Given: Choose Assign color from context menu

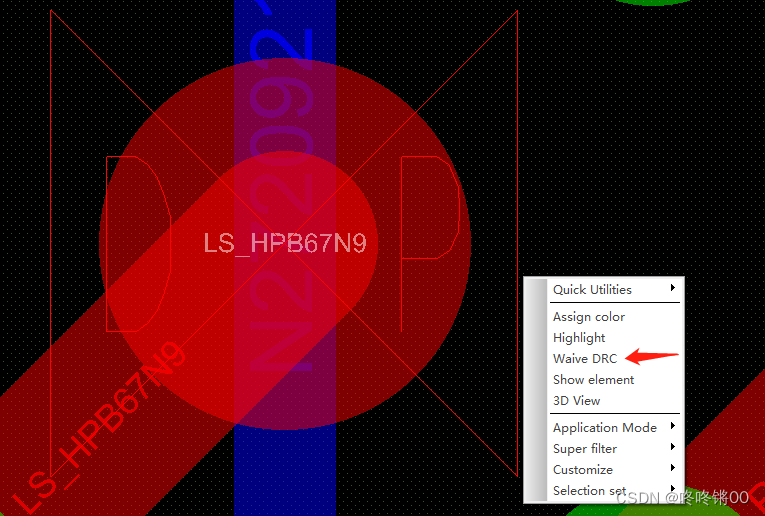Looking at the screenshot, I should point(614,317).
